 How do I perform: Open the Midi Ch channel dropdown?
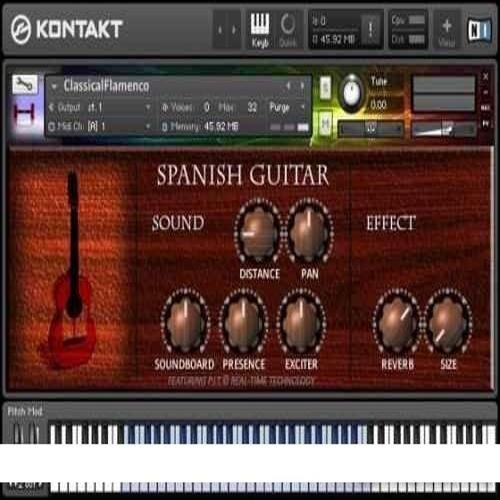(x=148, y=126)
